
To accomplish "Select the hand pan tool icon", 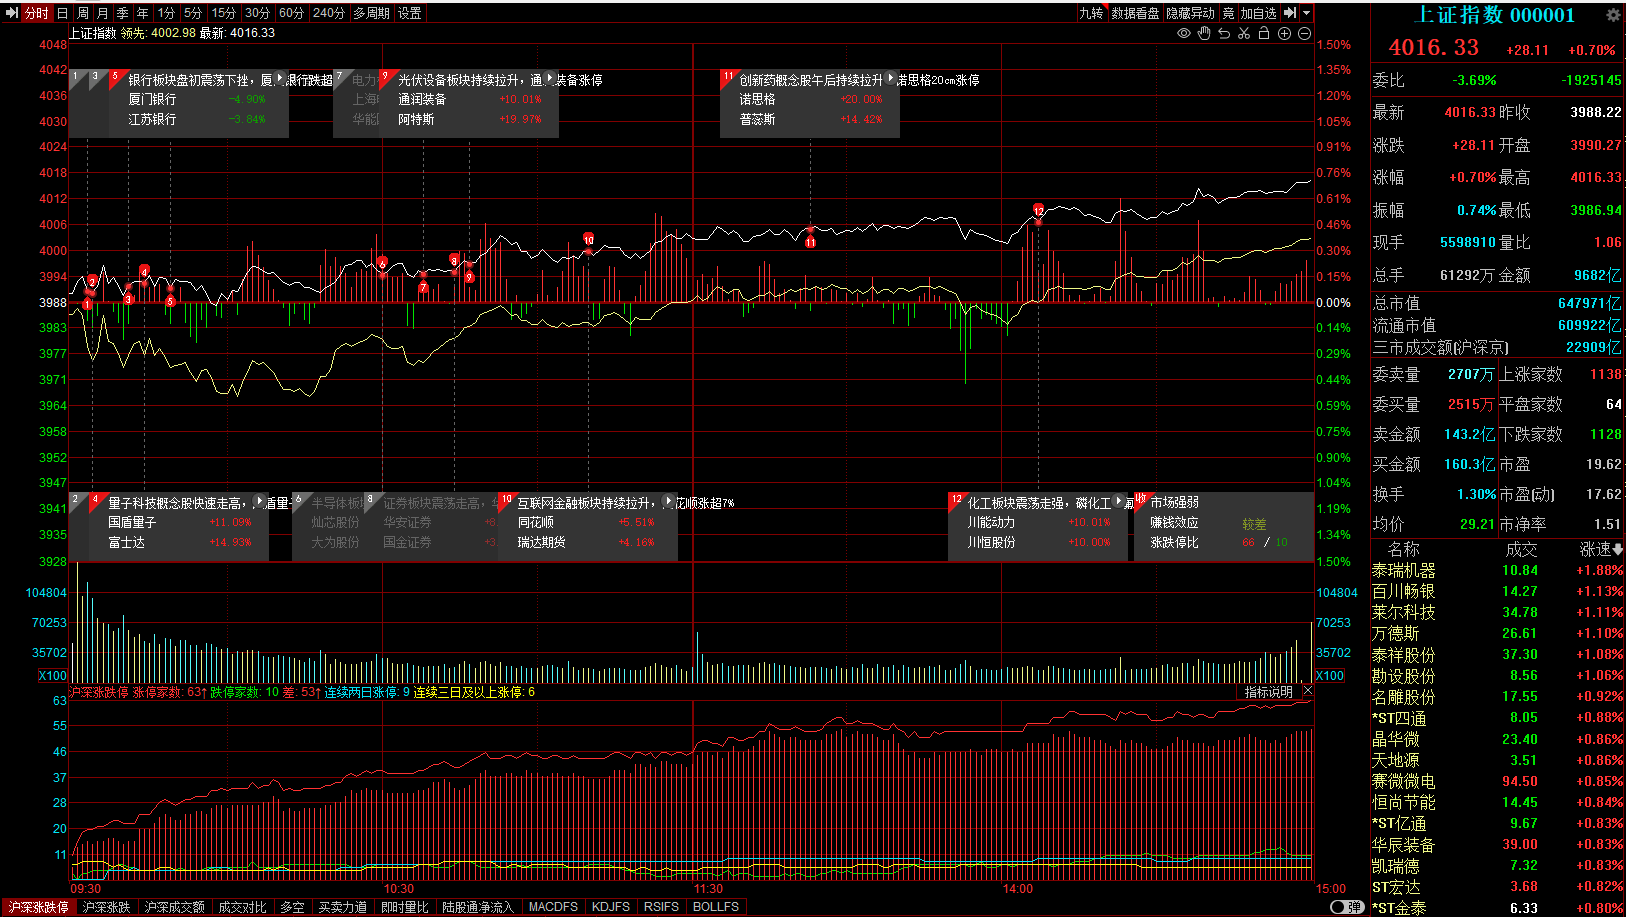I will [1204, 33].
